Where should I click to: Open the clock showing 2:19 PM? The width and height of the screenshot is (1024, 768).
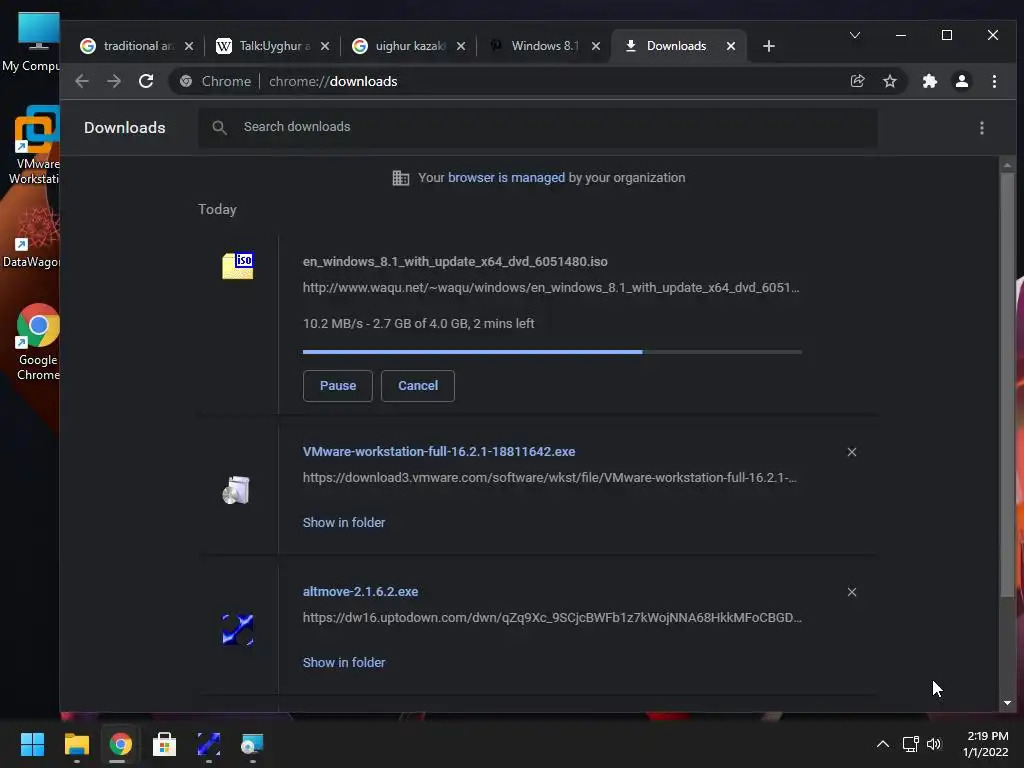[x=986, y=744]
